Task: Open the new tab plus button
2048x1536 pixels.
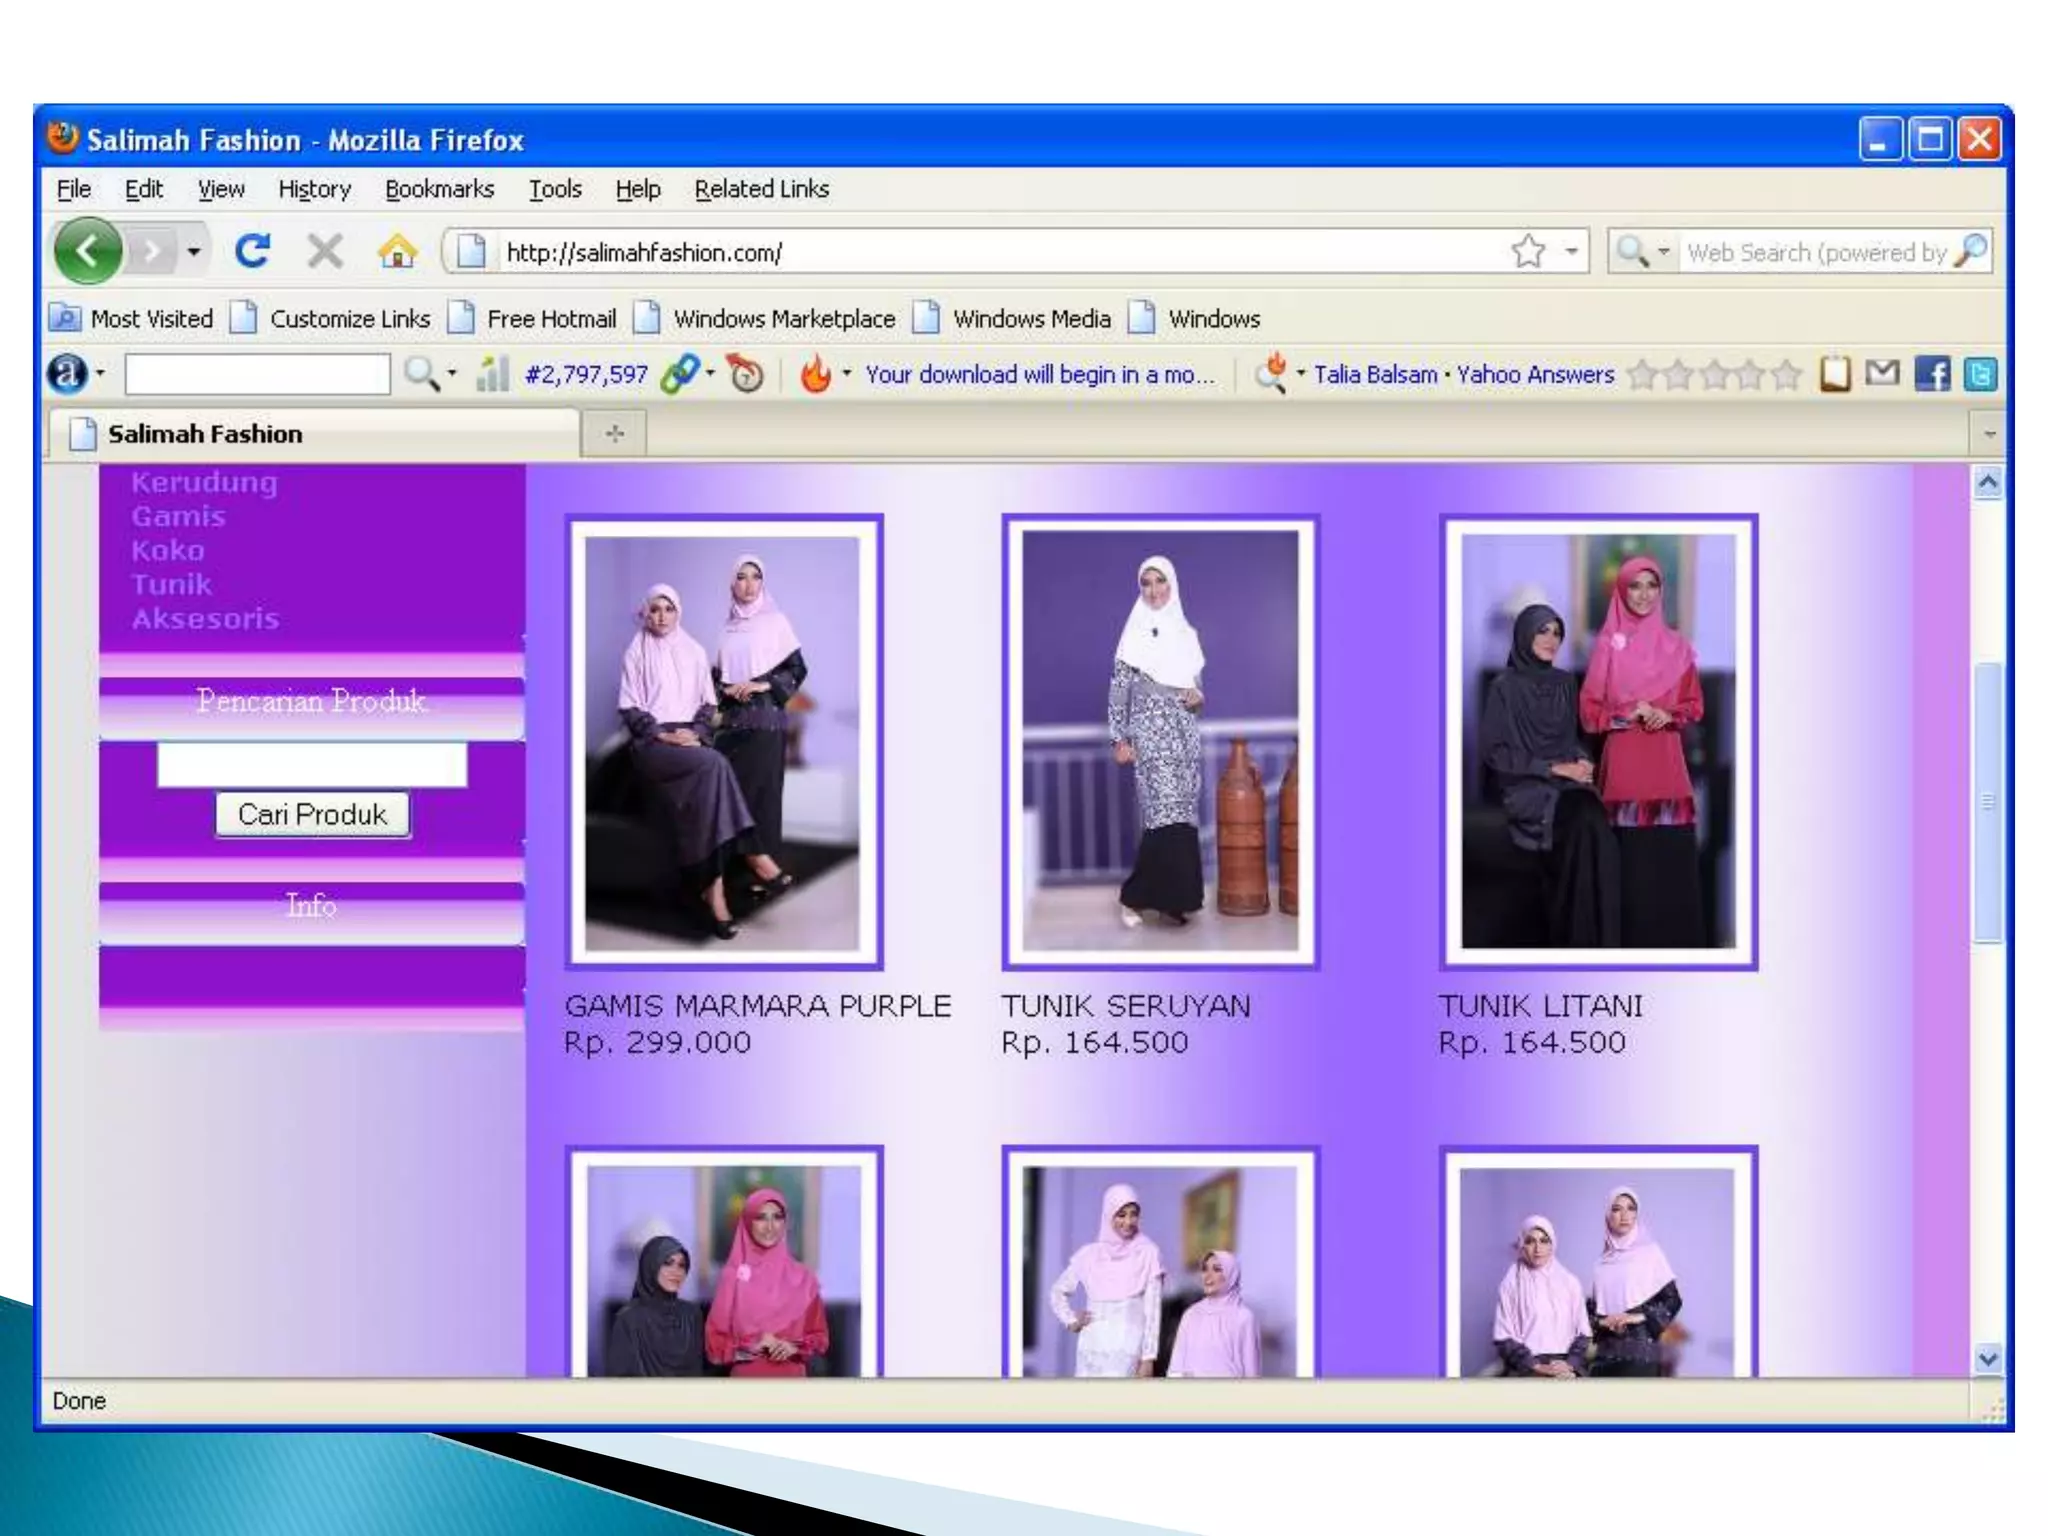Action: 615,433
